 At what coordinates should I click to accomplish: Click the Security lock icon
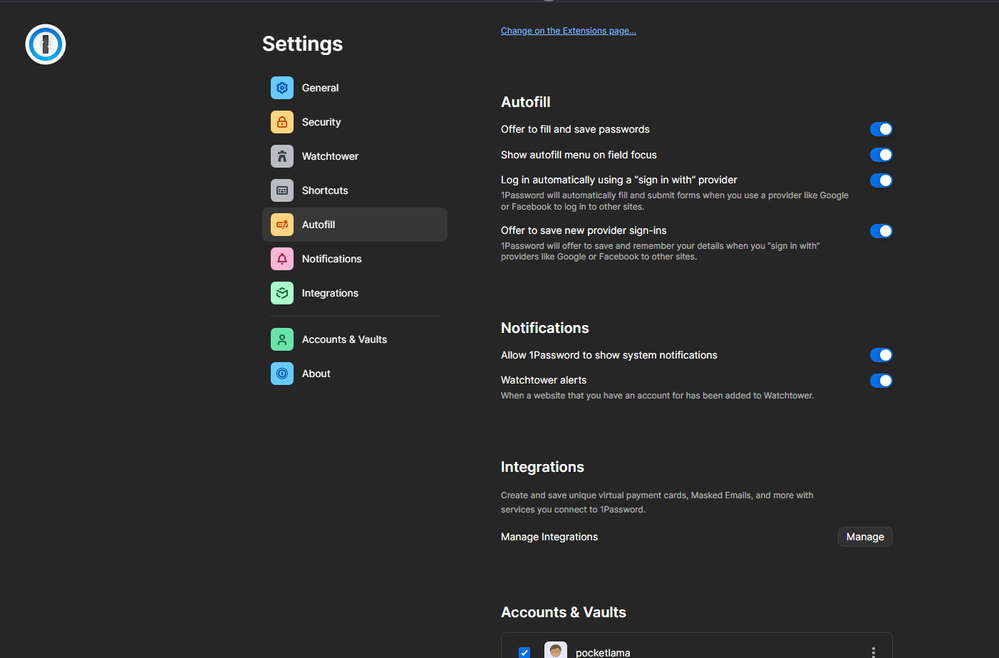click(x=282, y=122)
